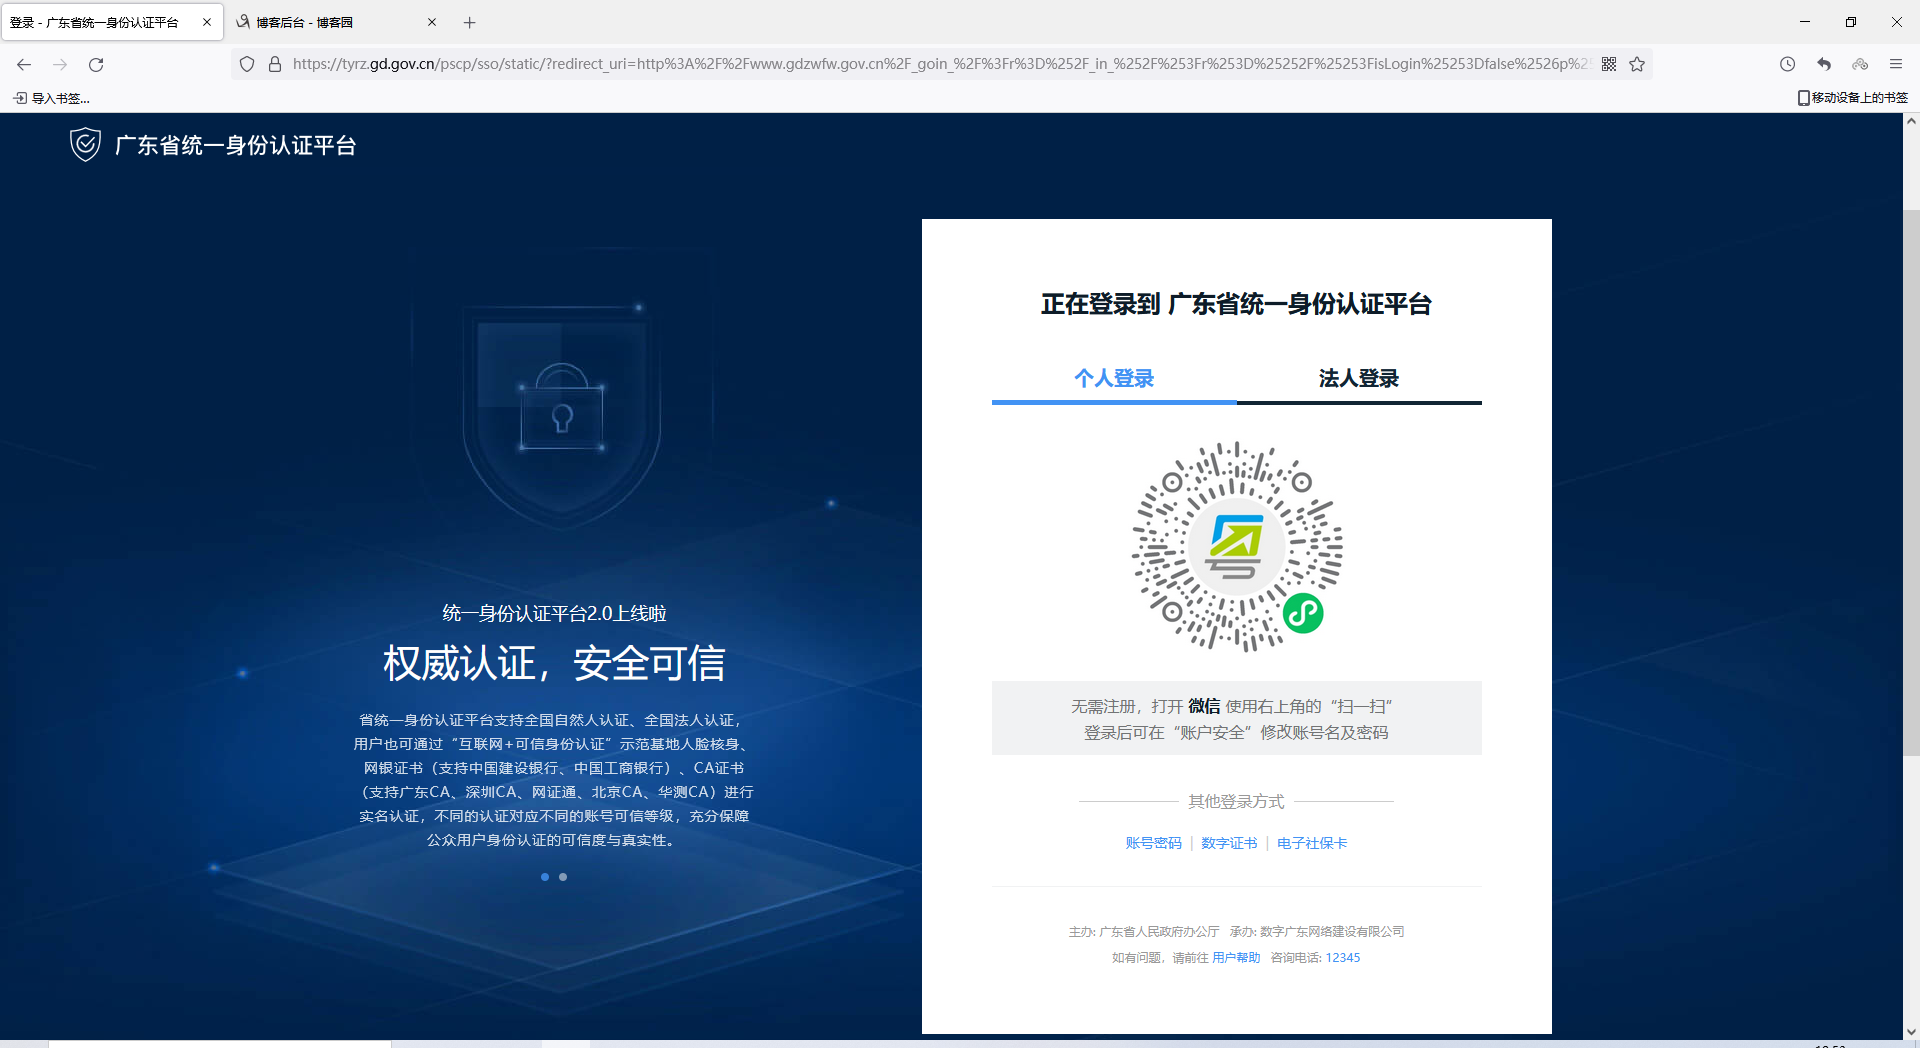Close the 登录 - 广东省统一身份认证平台 tab

[207, 22]
